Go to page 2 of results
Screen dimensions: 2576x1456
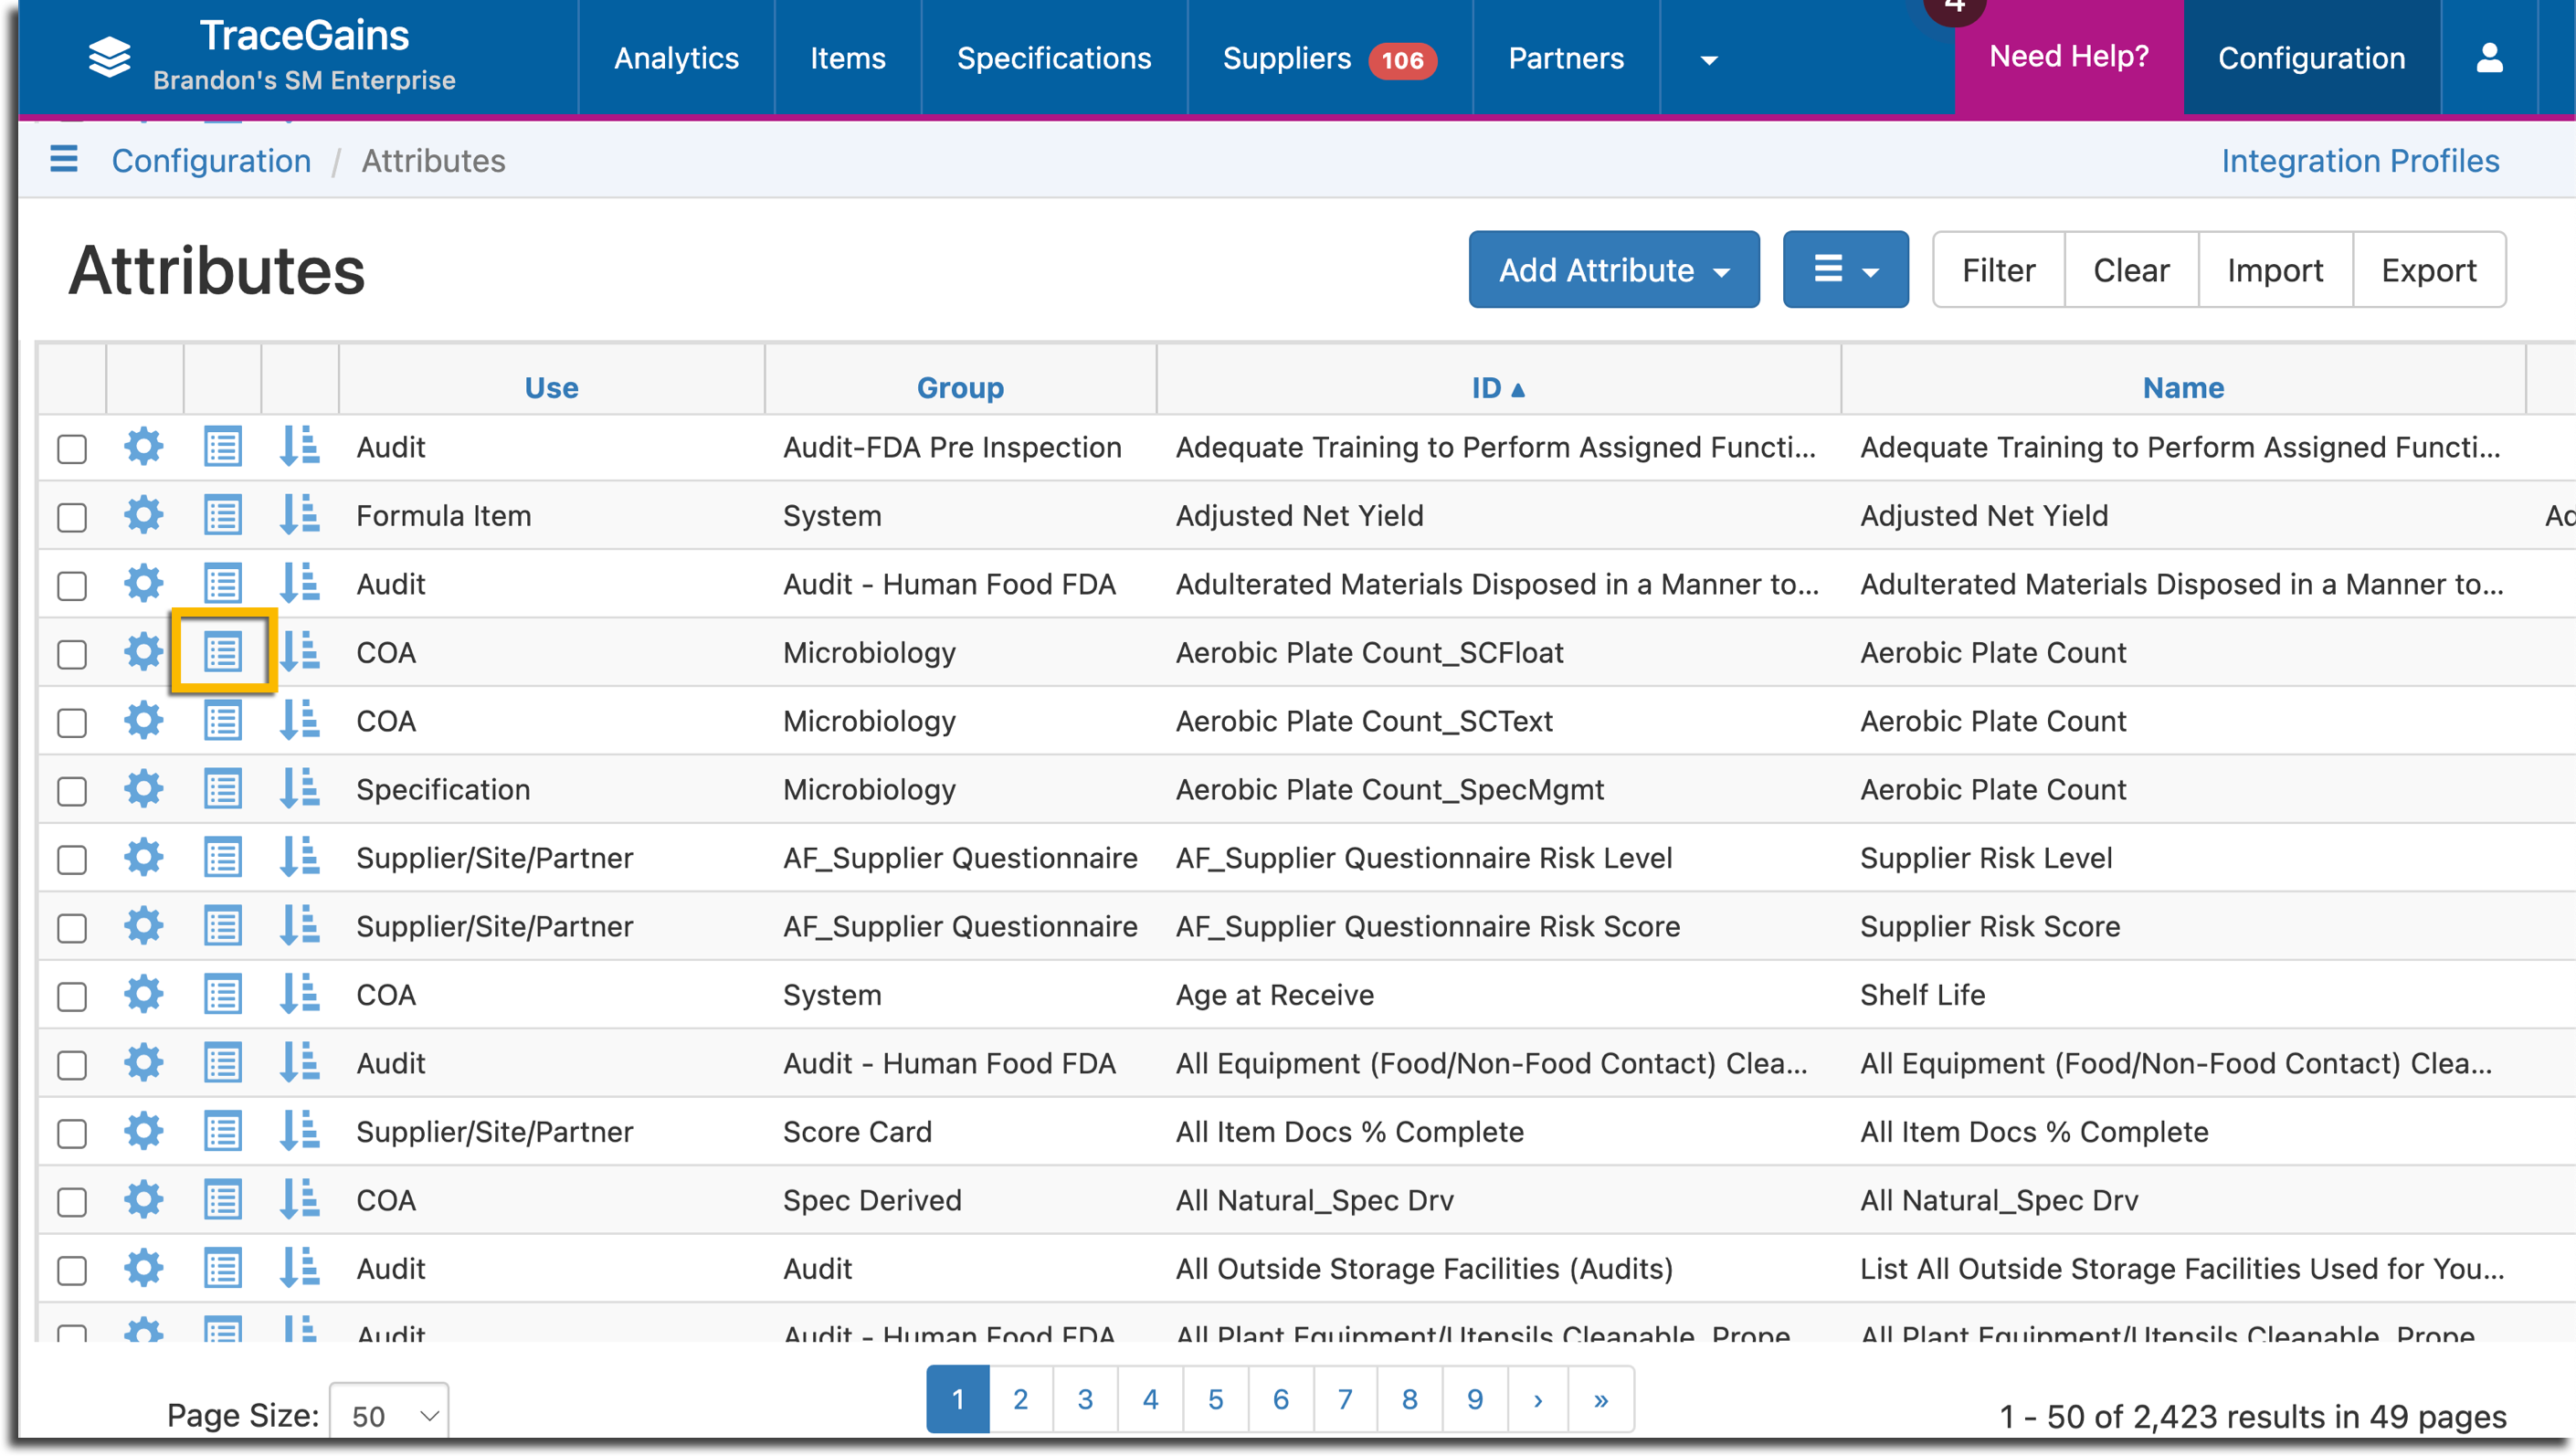(x=1020, y=1399)
